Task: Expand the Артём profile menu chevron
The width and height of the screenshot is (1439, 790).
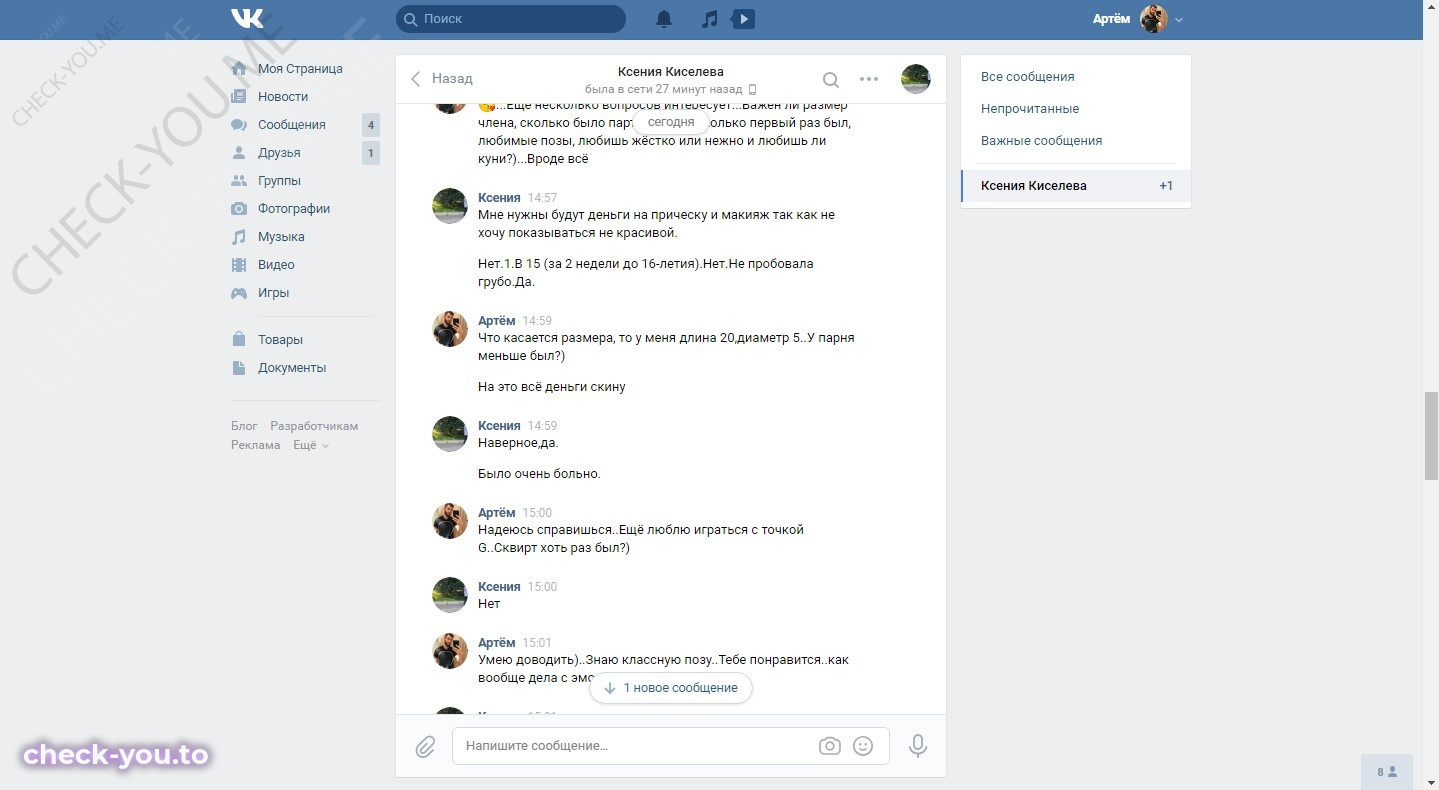Action: [1179, 20]
